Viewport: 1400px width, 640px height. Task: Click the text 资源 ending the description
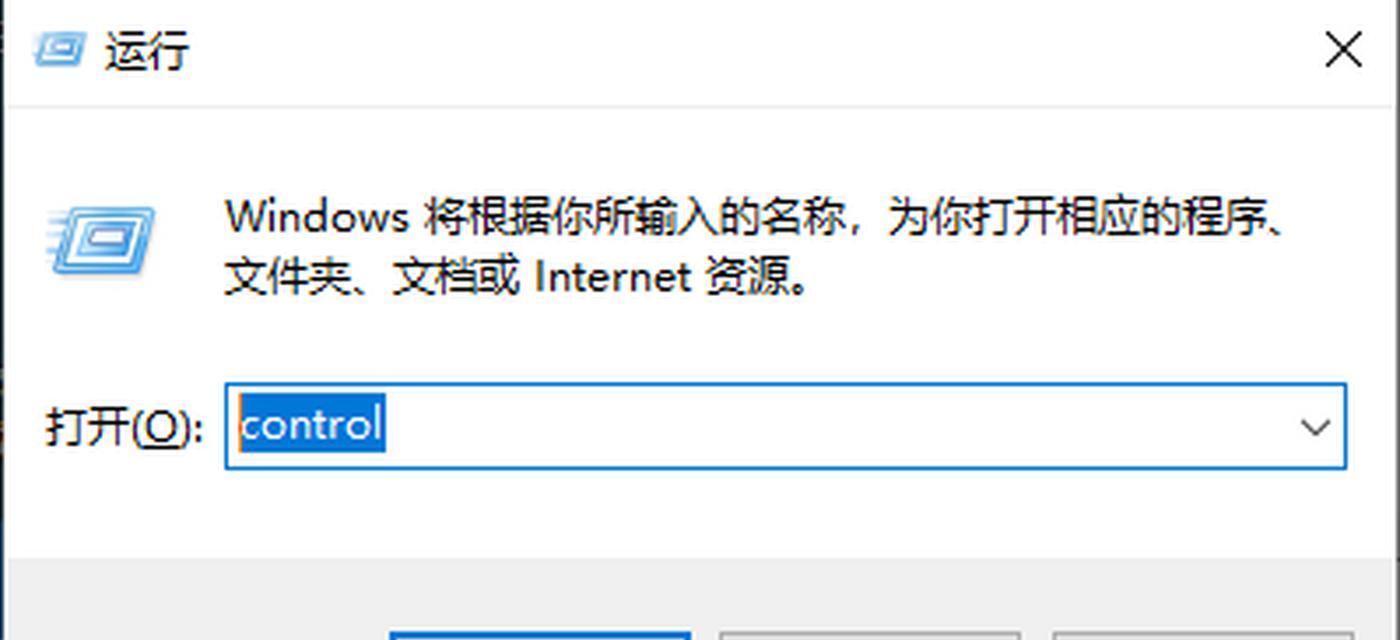point(757,277)
